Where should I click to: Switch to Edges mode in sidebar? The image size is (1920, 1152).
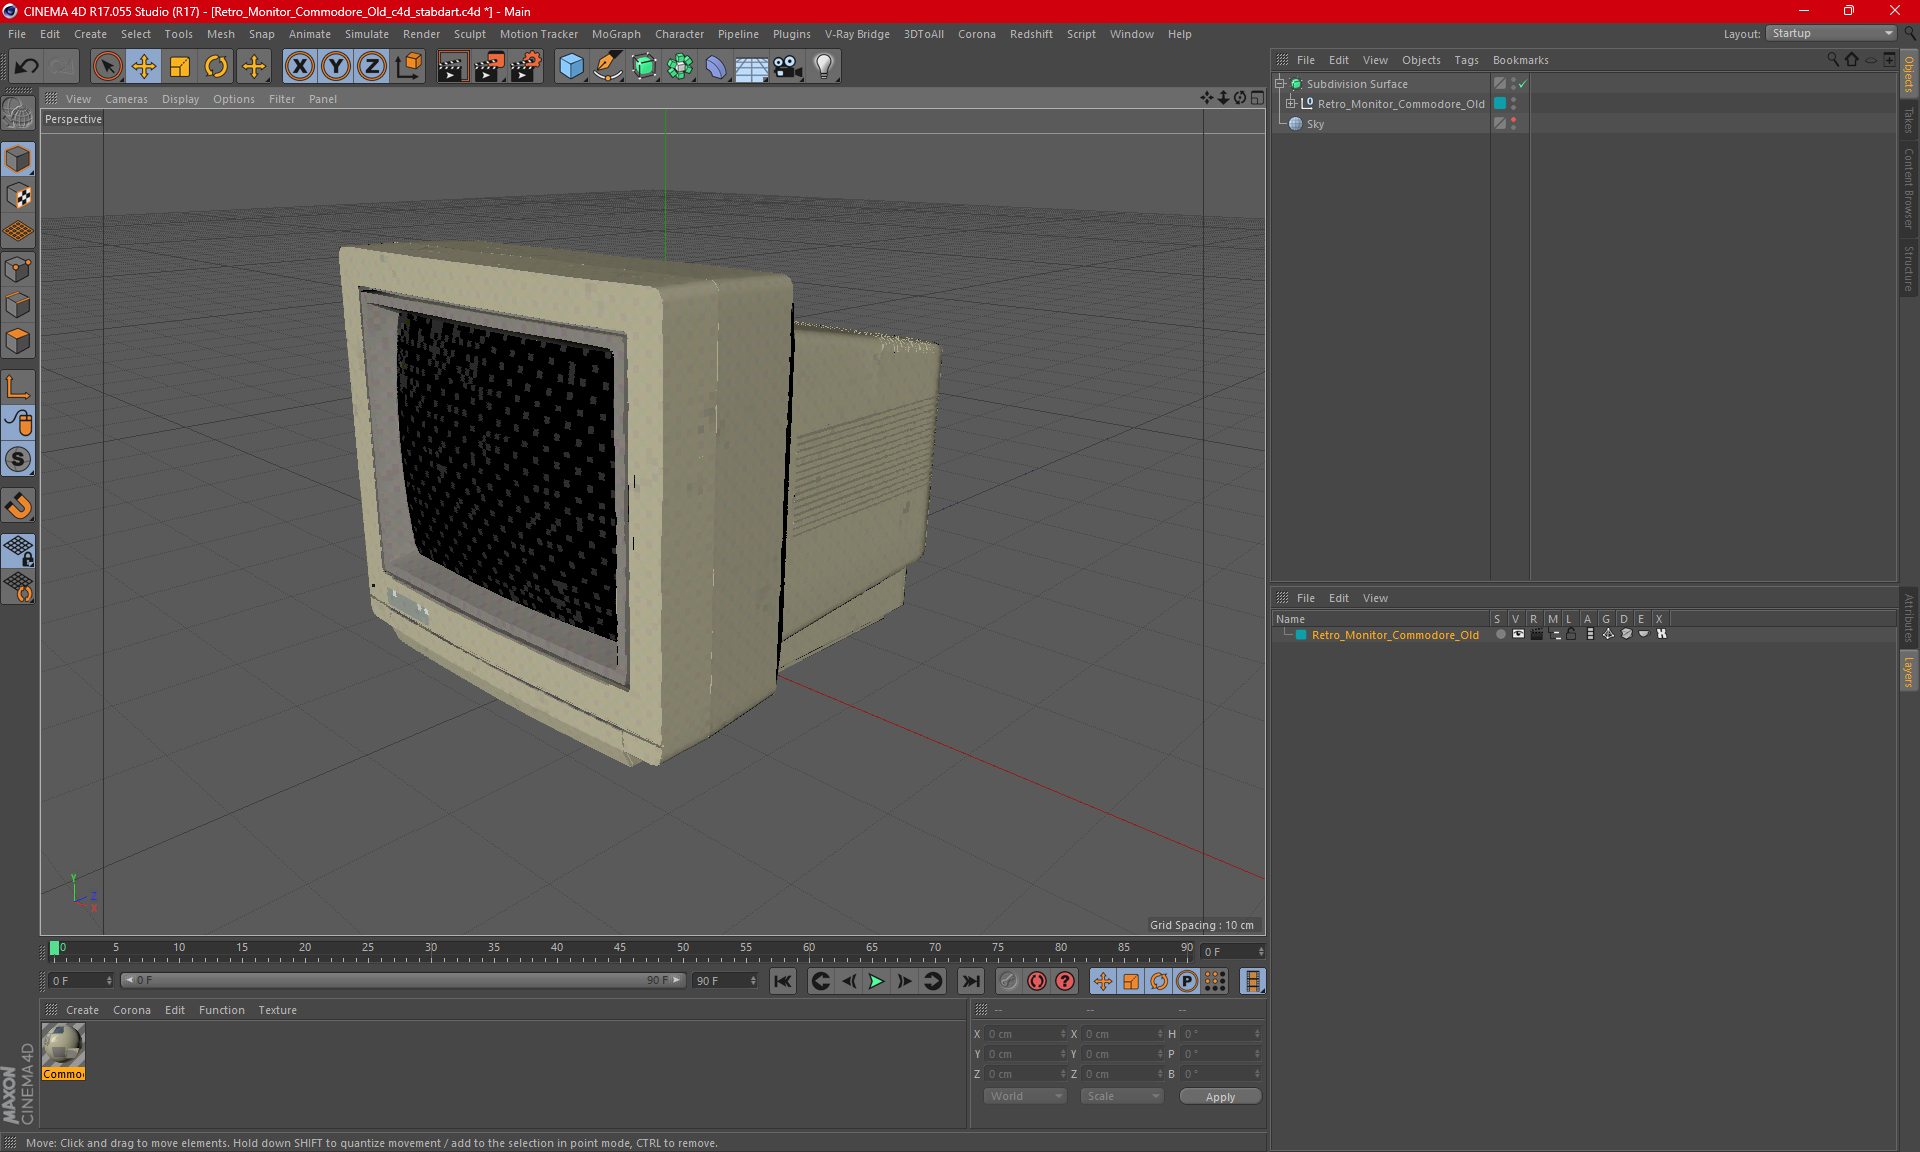(18, 305)
